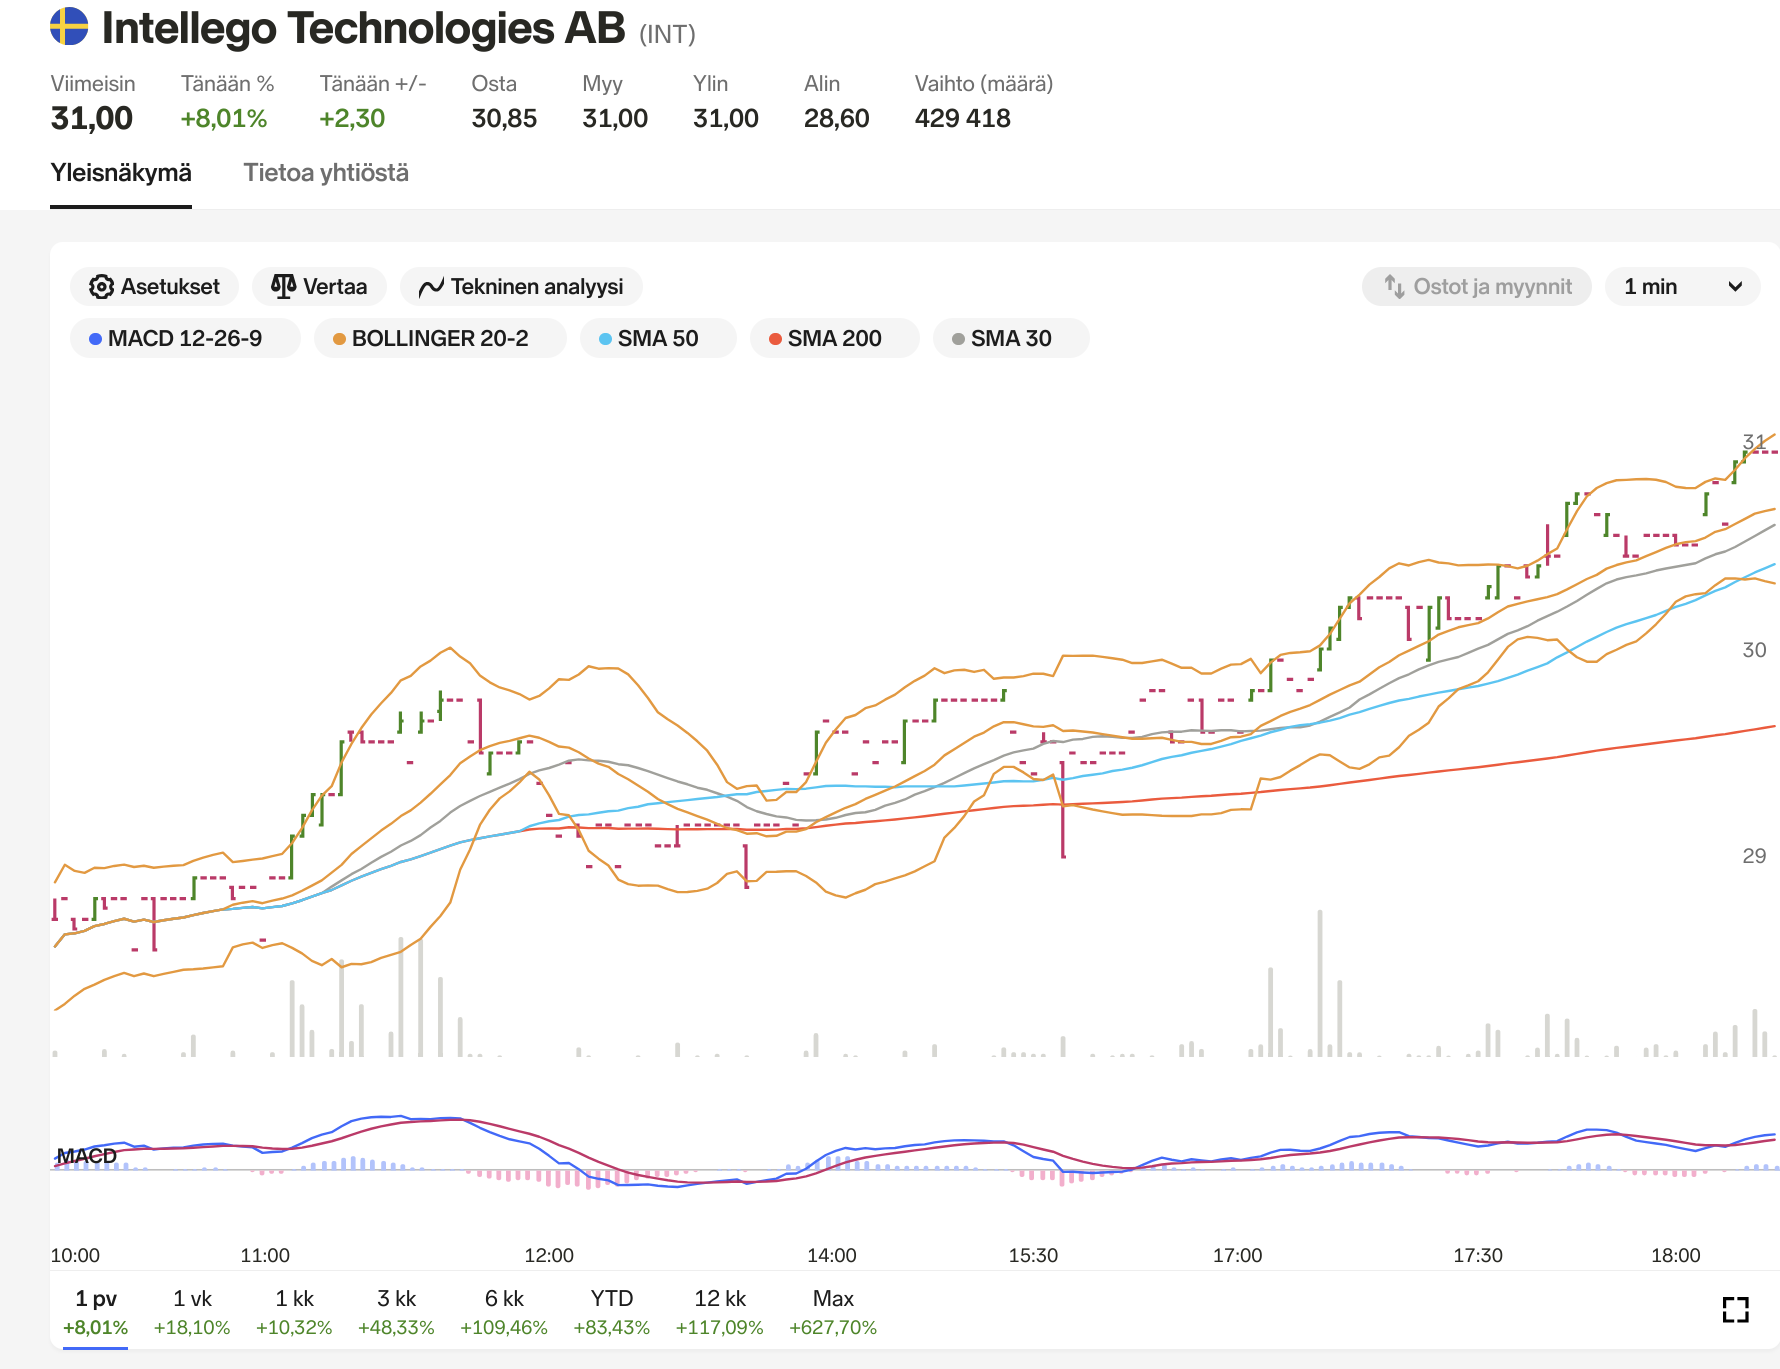This screenshot has height=1369, width=1780.
Task: Click the Vertaa balance scale icon
Action: [x=283, y=287]
